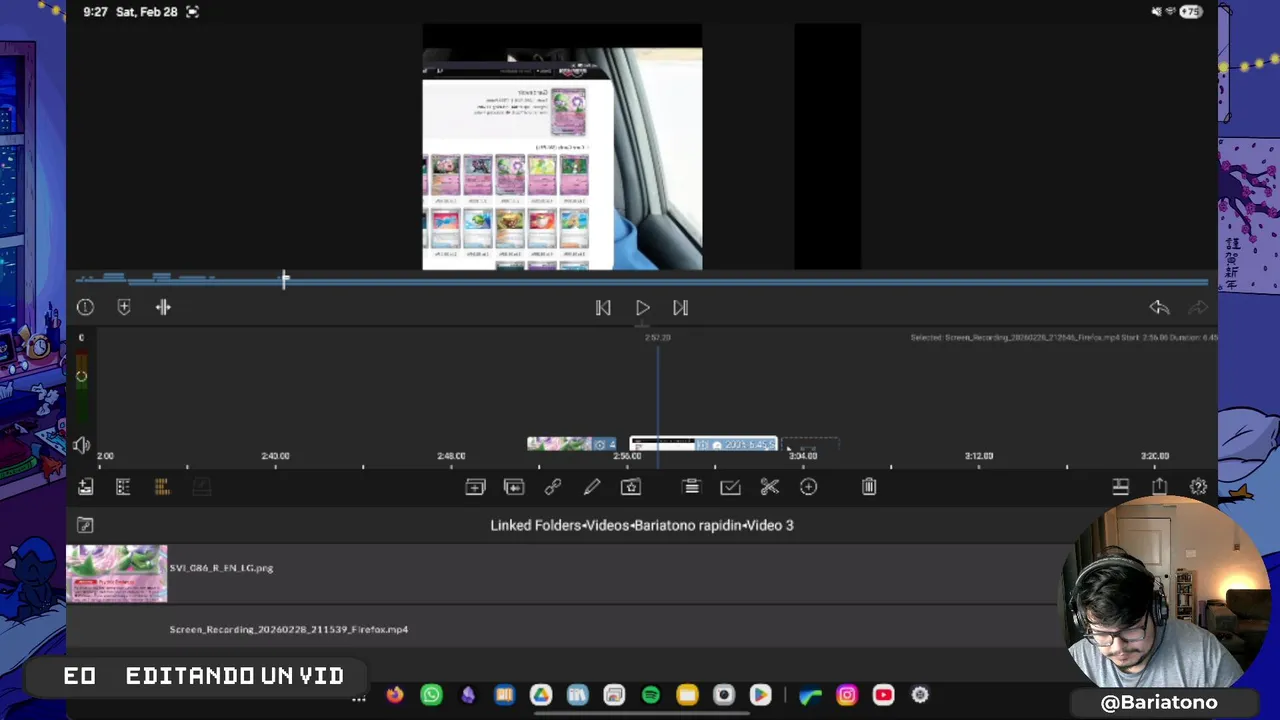The width and height of the screenshot is (1280, 720).
Task: Split the clip with the scissors
Action: click(x=769, y=487)
